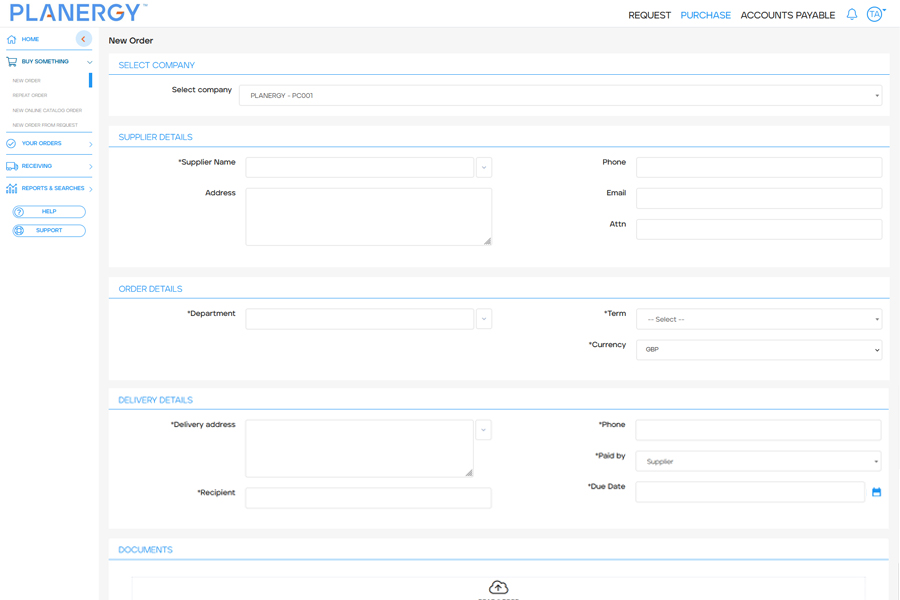Open the Accounts Payable top menu
Screen dimensions: 900x600
787,15
